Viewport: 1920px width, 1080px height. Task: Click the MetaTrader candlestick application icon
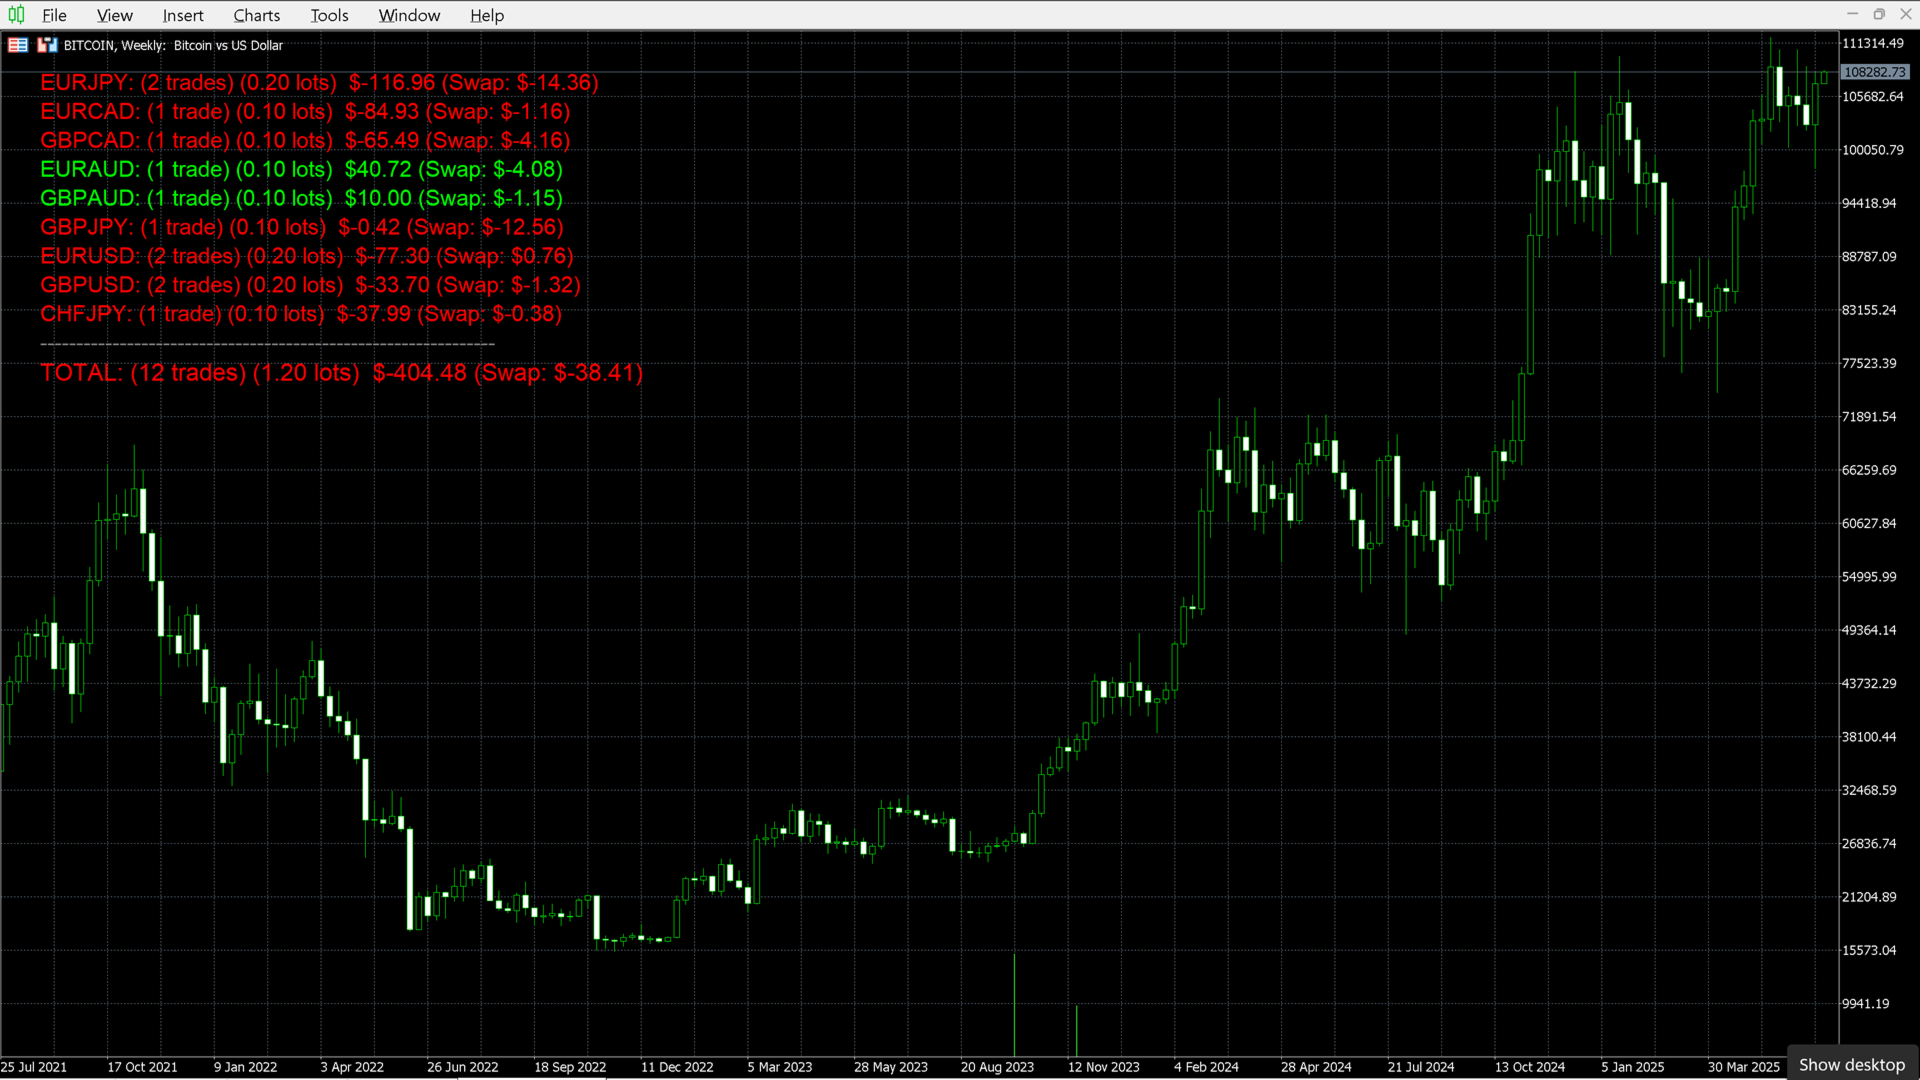click(x=15, y=15)
